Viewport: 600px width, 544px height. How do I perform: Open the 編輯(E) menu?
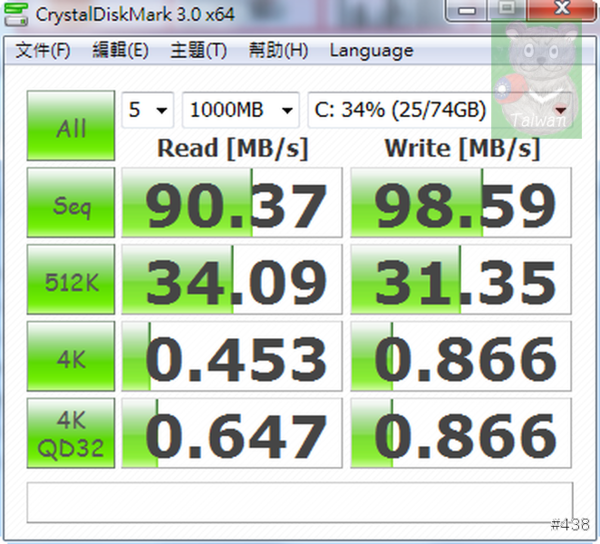(120, 50)
